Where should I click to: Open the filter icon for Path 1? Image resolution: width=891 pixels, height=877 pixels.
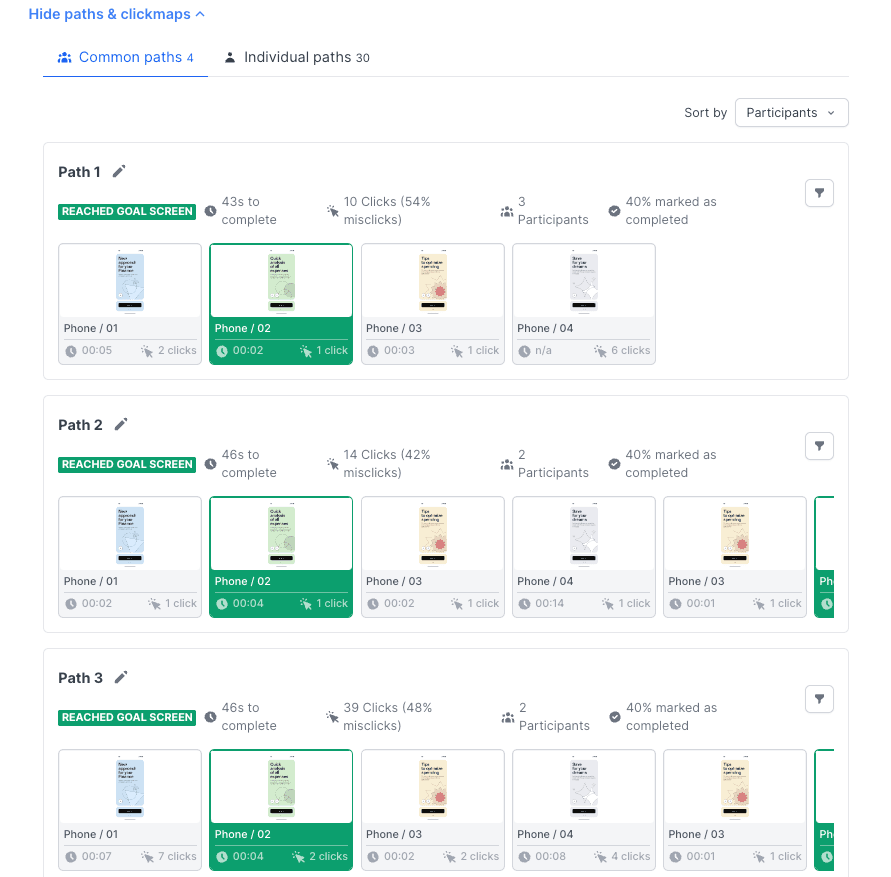click(x=819, y=192)
